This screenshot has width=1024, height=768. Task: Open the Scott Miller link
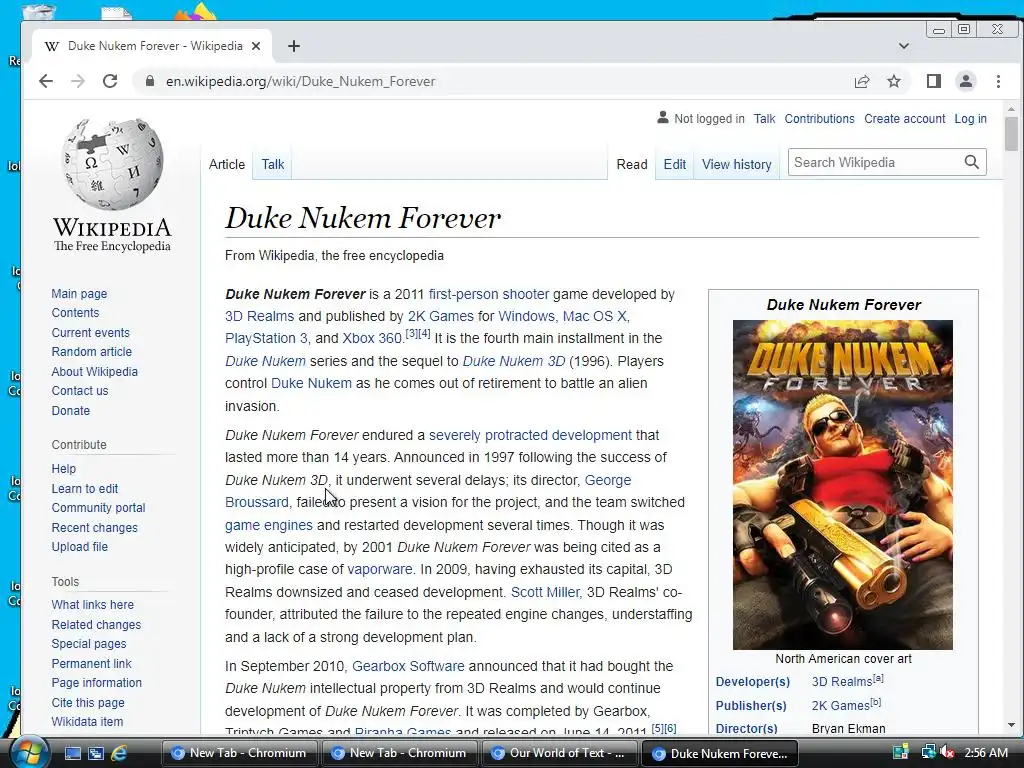[545, 592]
